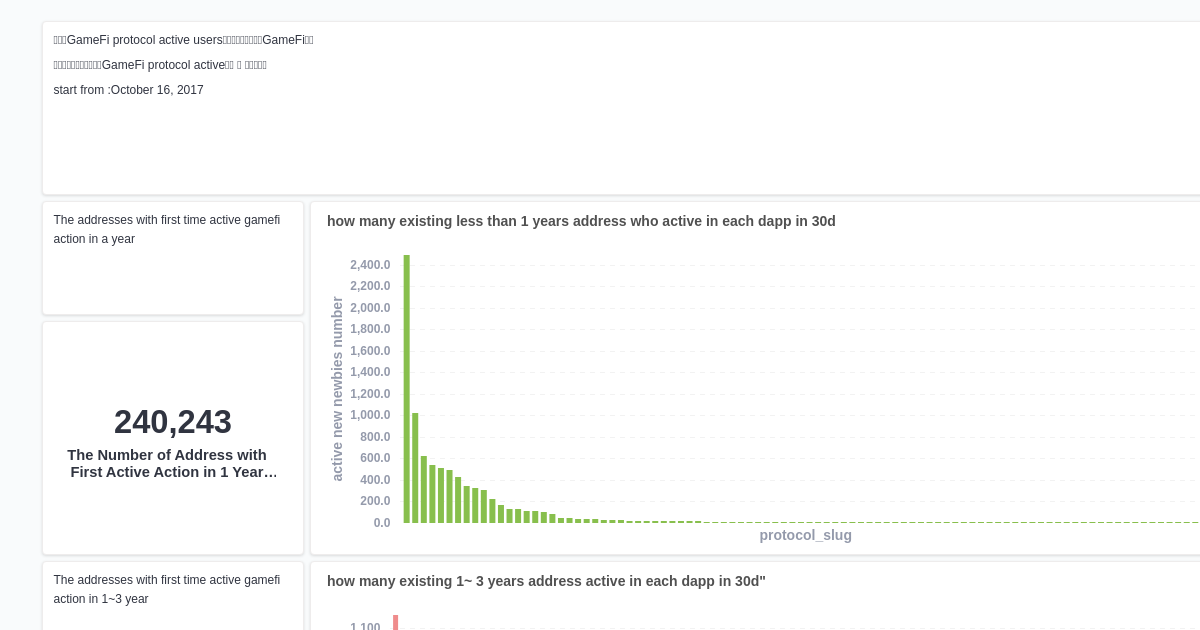The height and width of the screenshot is (630, 1200).
Task: Click the start from October 16, 2017 text
Action: pos(128,90)
